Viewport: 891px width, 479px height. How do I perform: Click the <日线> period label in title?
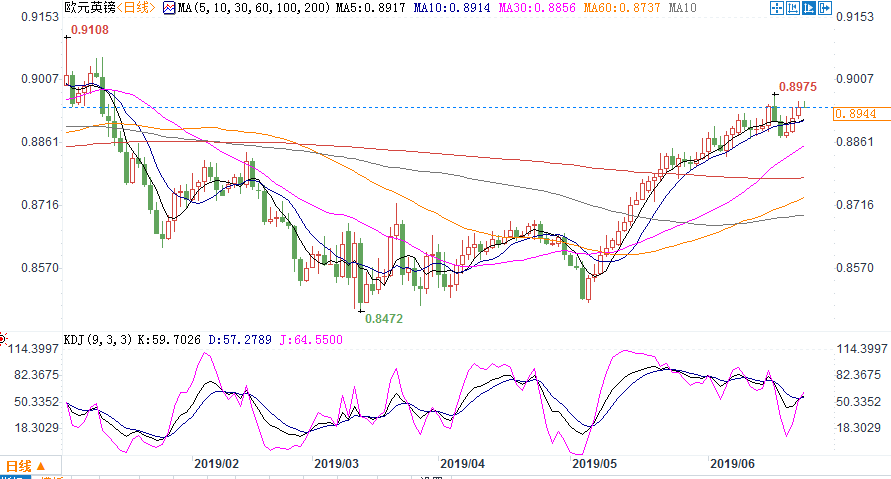pyautogui.click(x=136, y=7)
